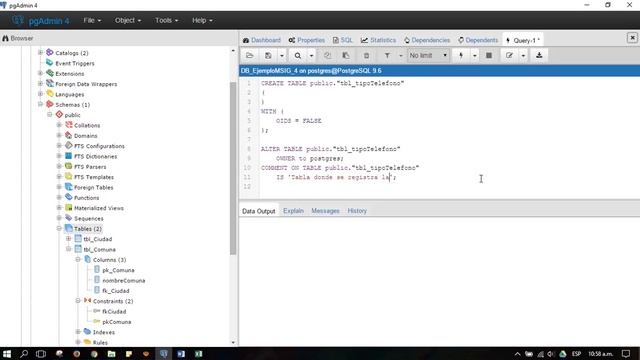Expand the Collations node
Image resolution: width=640 pixels, height=360 pixels.
coord(59,125)
